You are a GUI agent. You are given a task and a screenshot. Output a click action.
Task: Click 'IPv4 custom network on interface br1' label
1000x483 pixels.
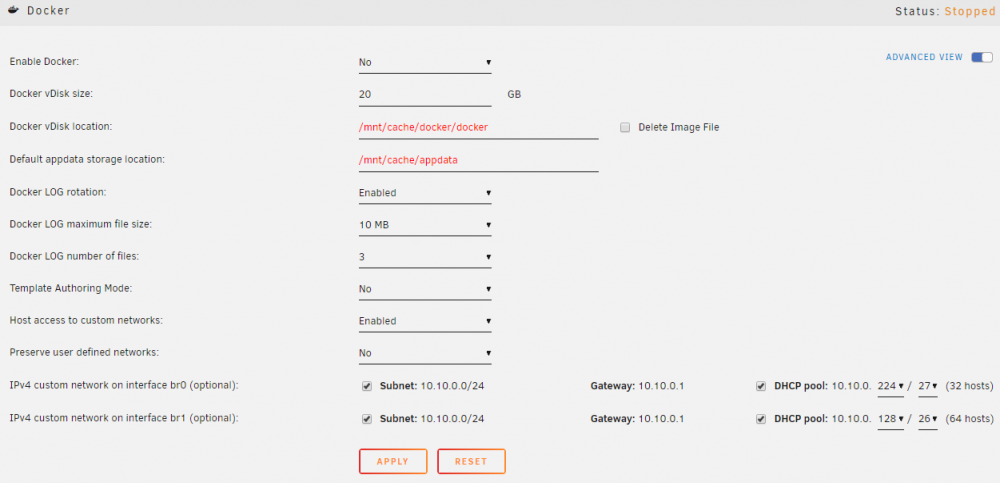[x=124, y=419]
